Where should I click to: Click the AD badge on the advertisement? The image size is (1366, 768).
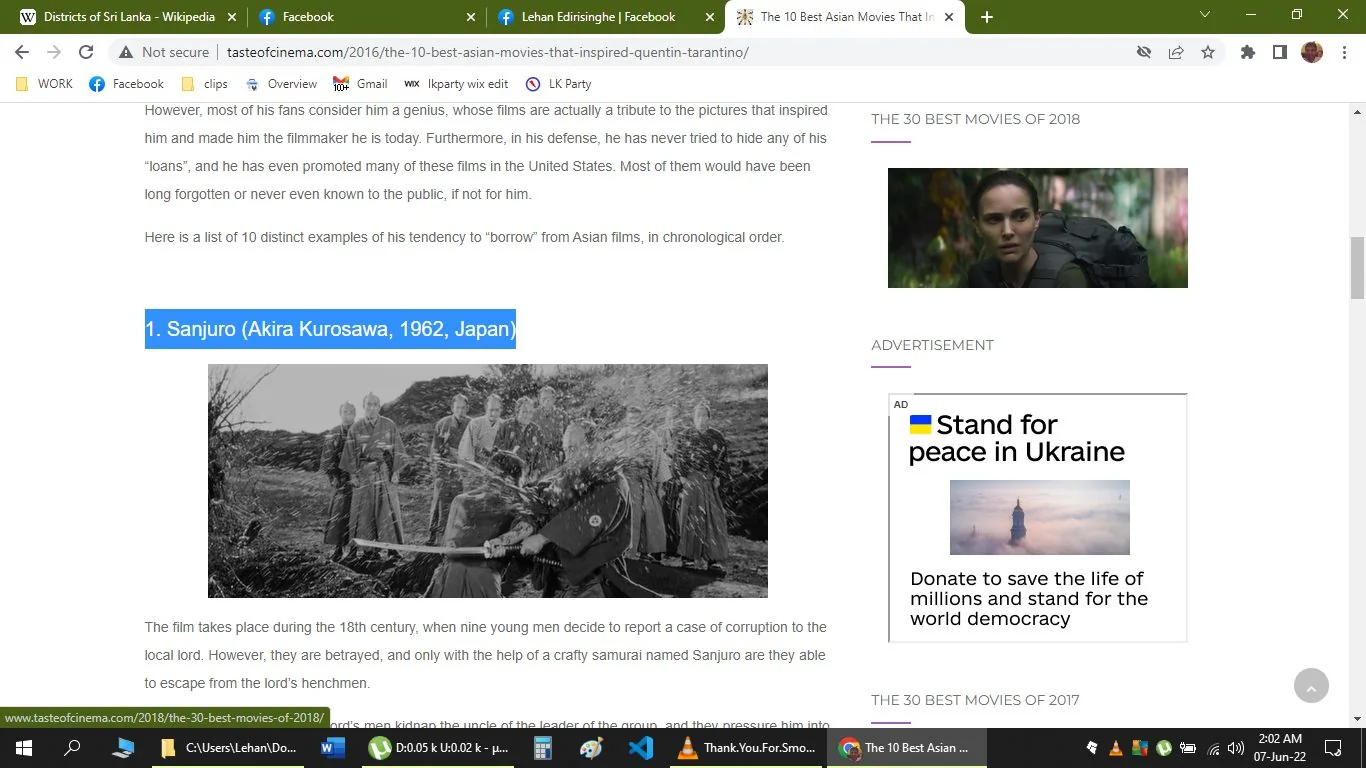(901, 404)
